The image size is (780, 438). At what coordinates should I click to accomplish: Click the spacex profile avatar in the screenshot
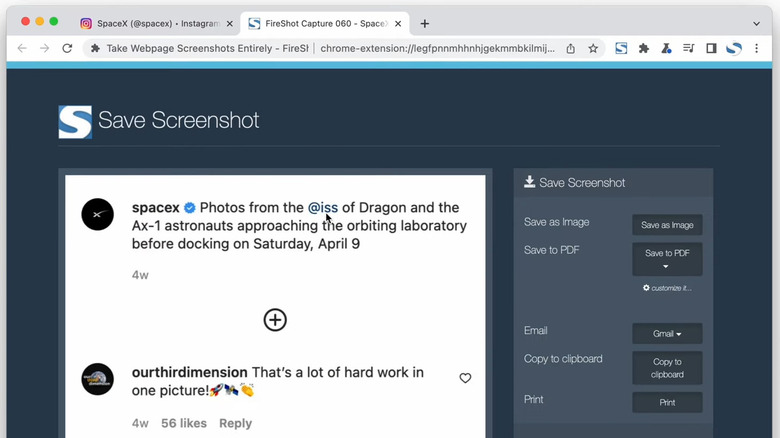pos(98,214)
